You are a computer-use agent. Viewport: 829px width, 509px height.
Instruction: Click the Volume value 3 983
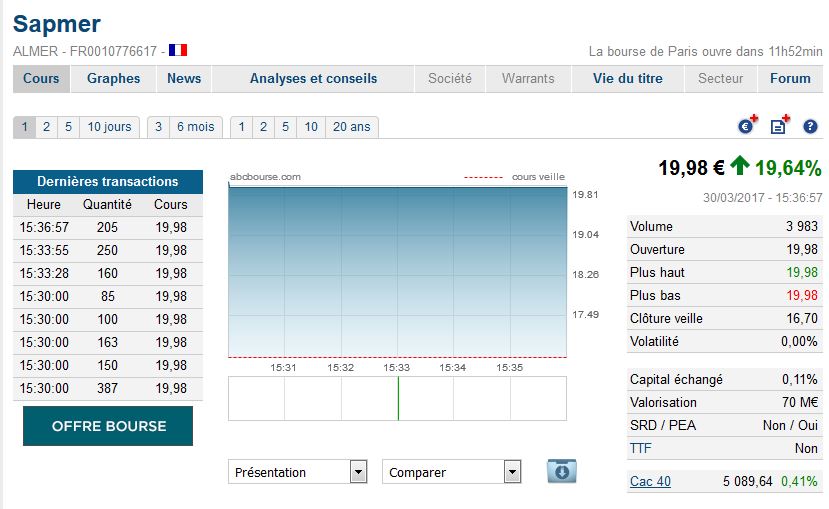(x=802, y=226)
